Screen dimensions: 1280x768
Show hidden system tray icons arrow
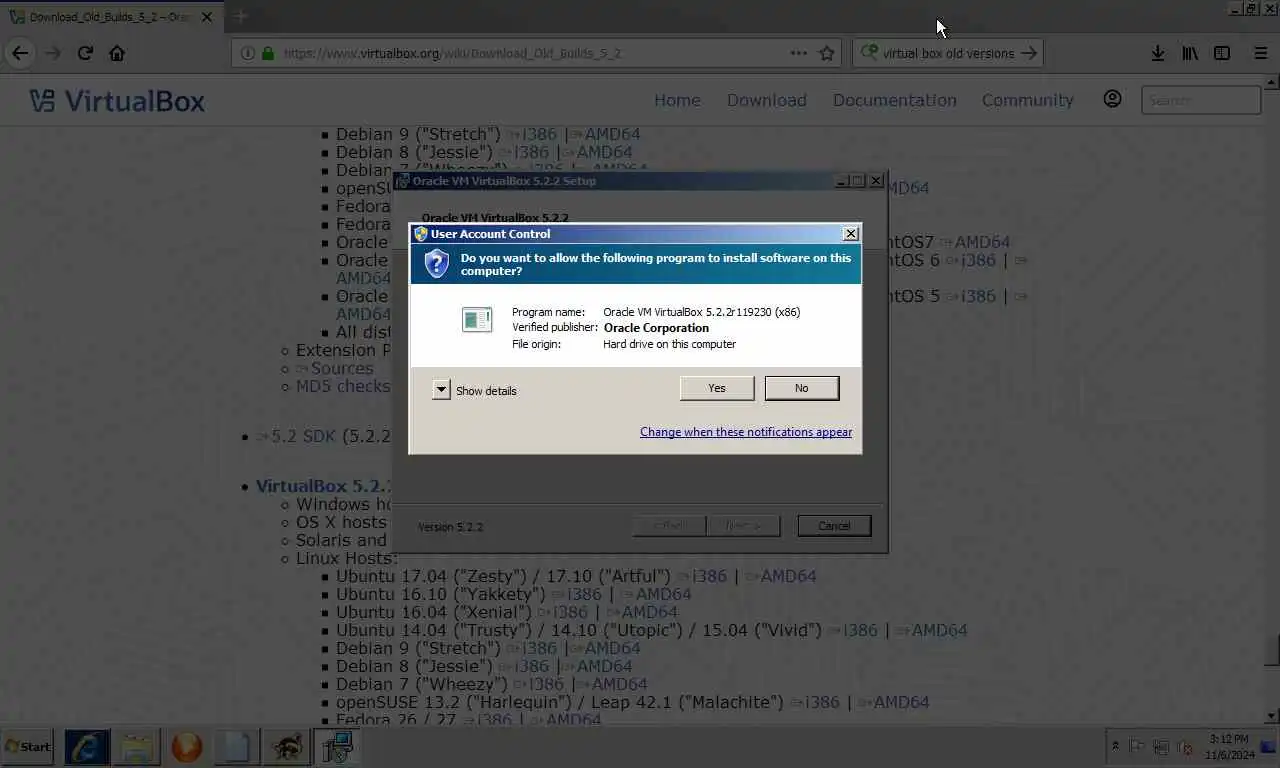click(x=1115, y=746)
